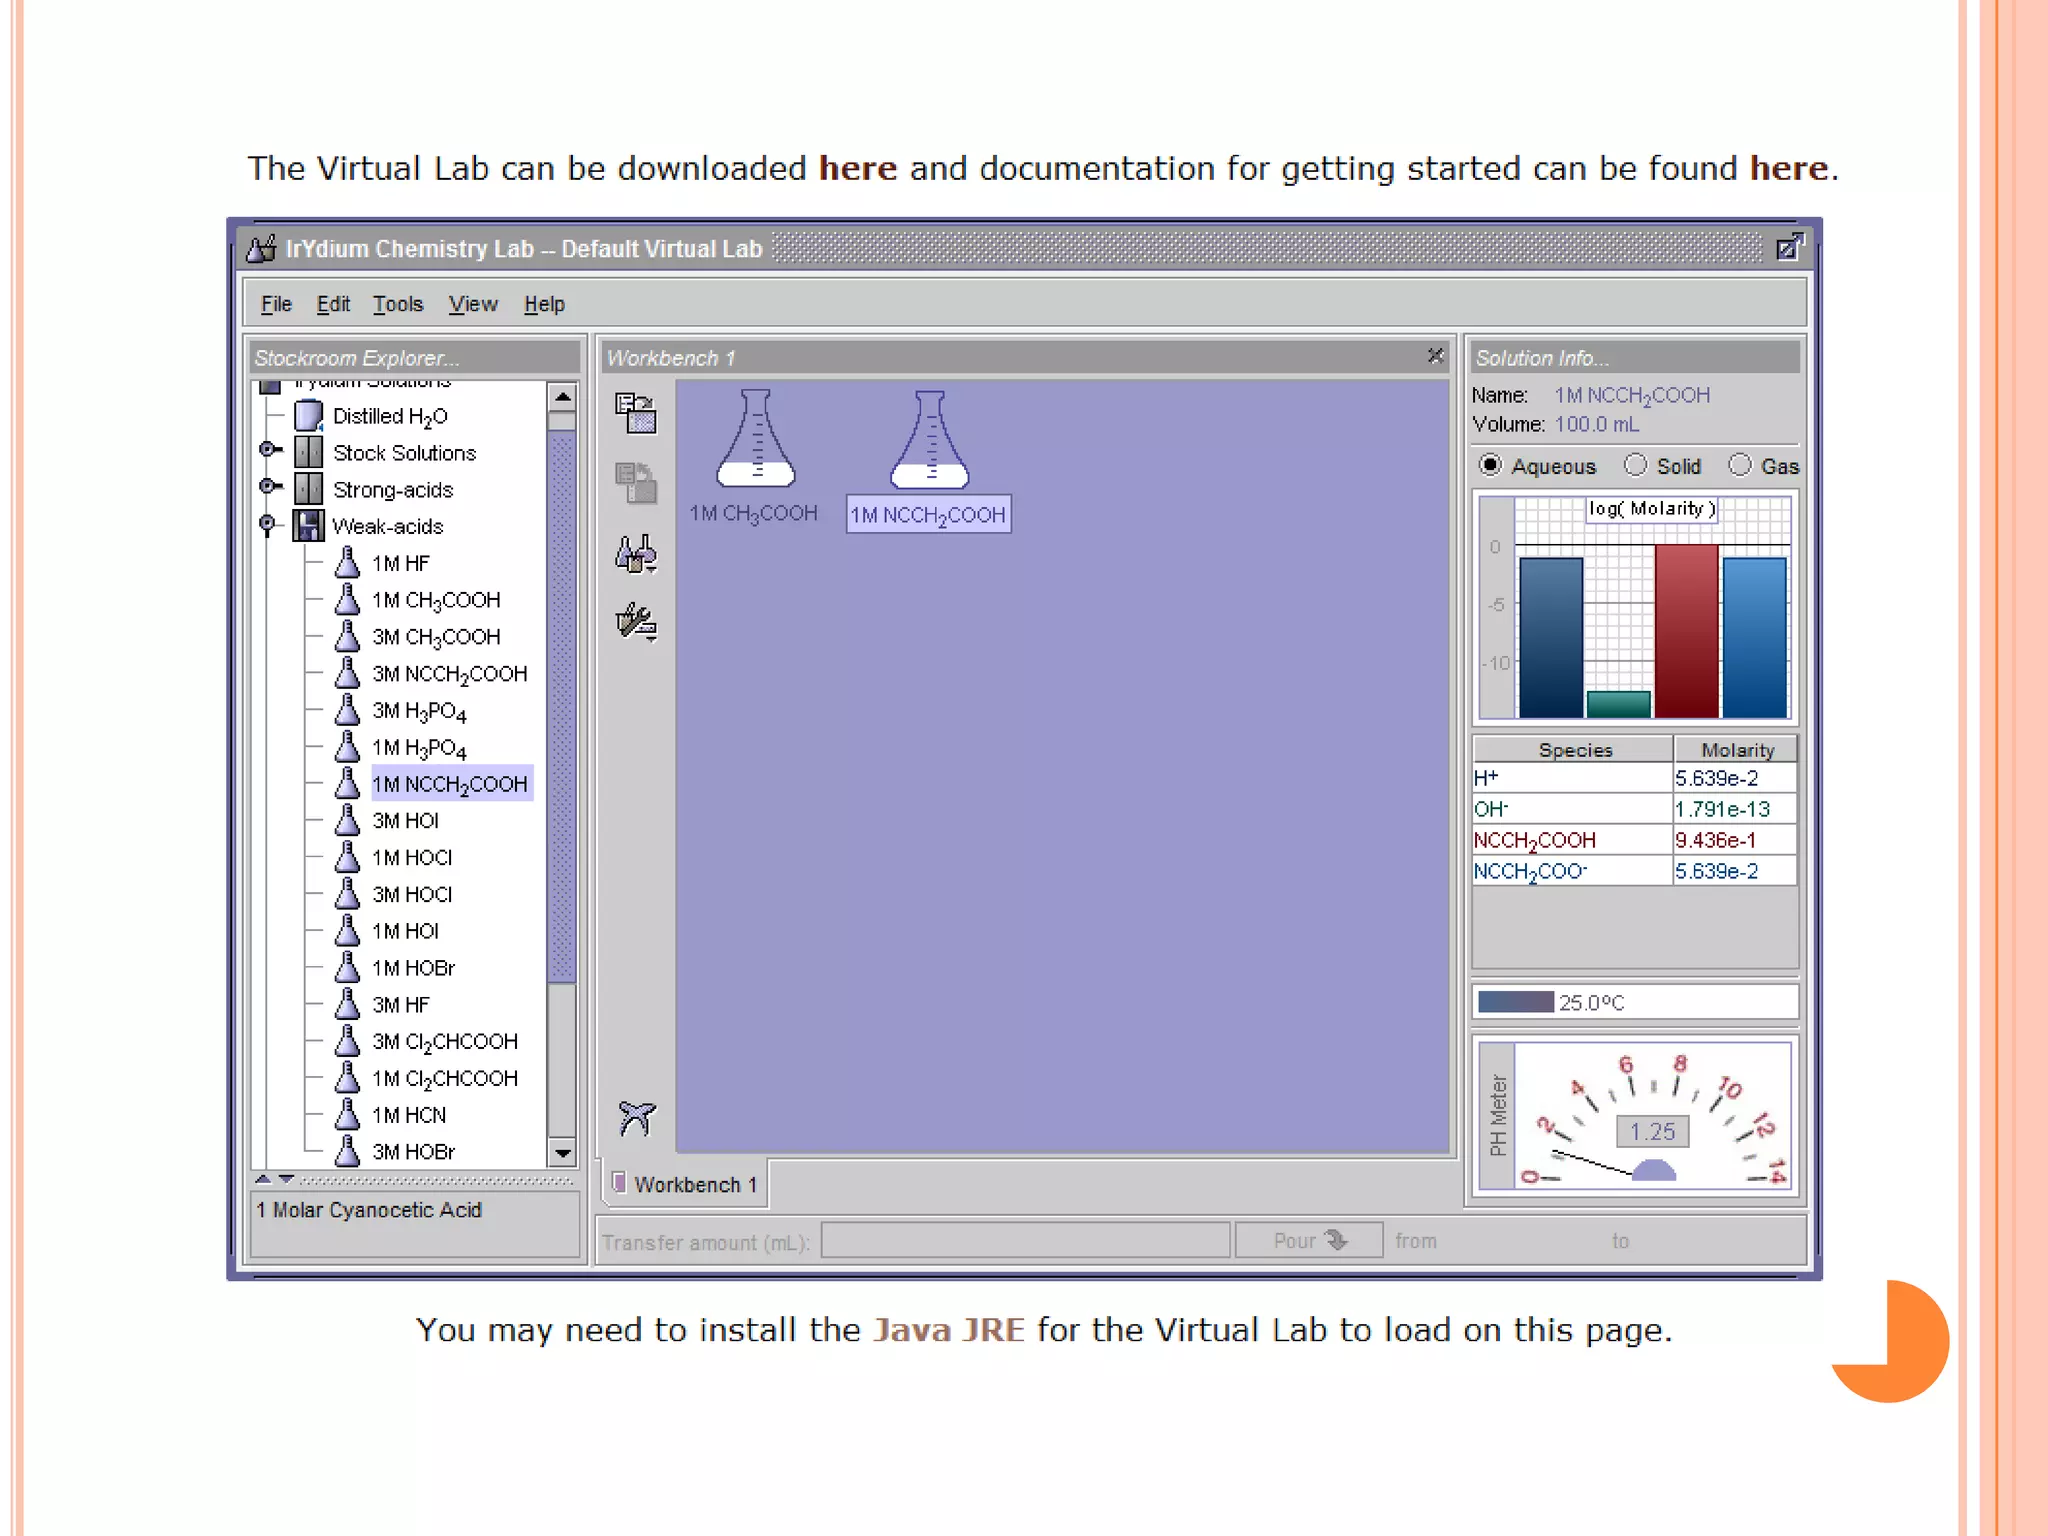Click the airplane icon at workbench bottom
The height and width of the screenshot is (1536, 2048).
tap(636, 1117)
